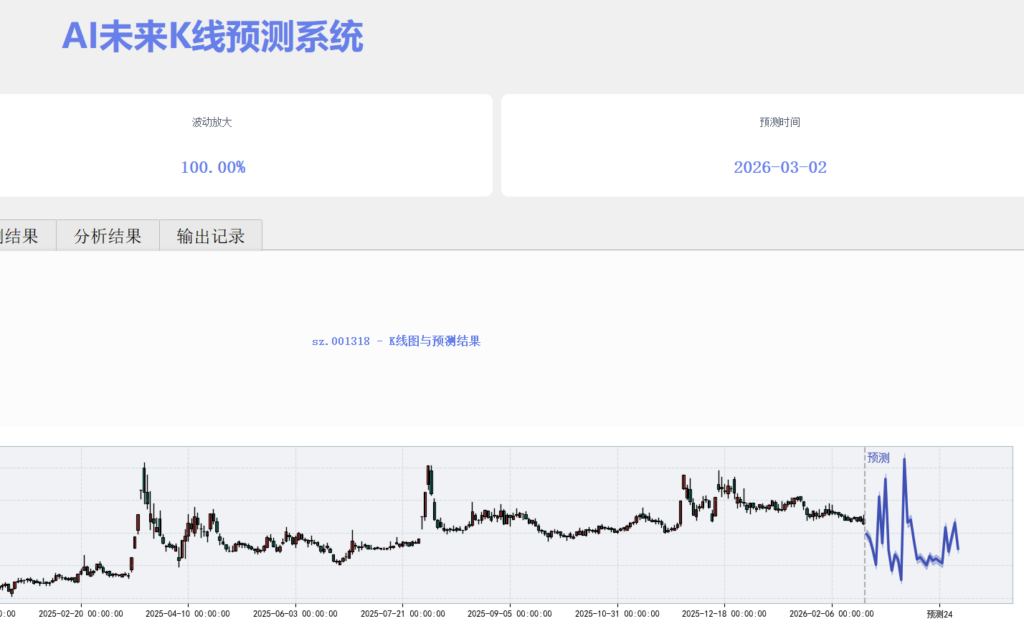Click the 预测时间 date 2026-03-02

[780, 167]
